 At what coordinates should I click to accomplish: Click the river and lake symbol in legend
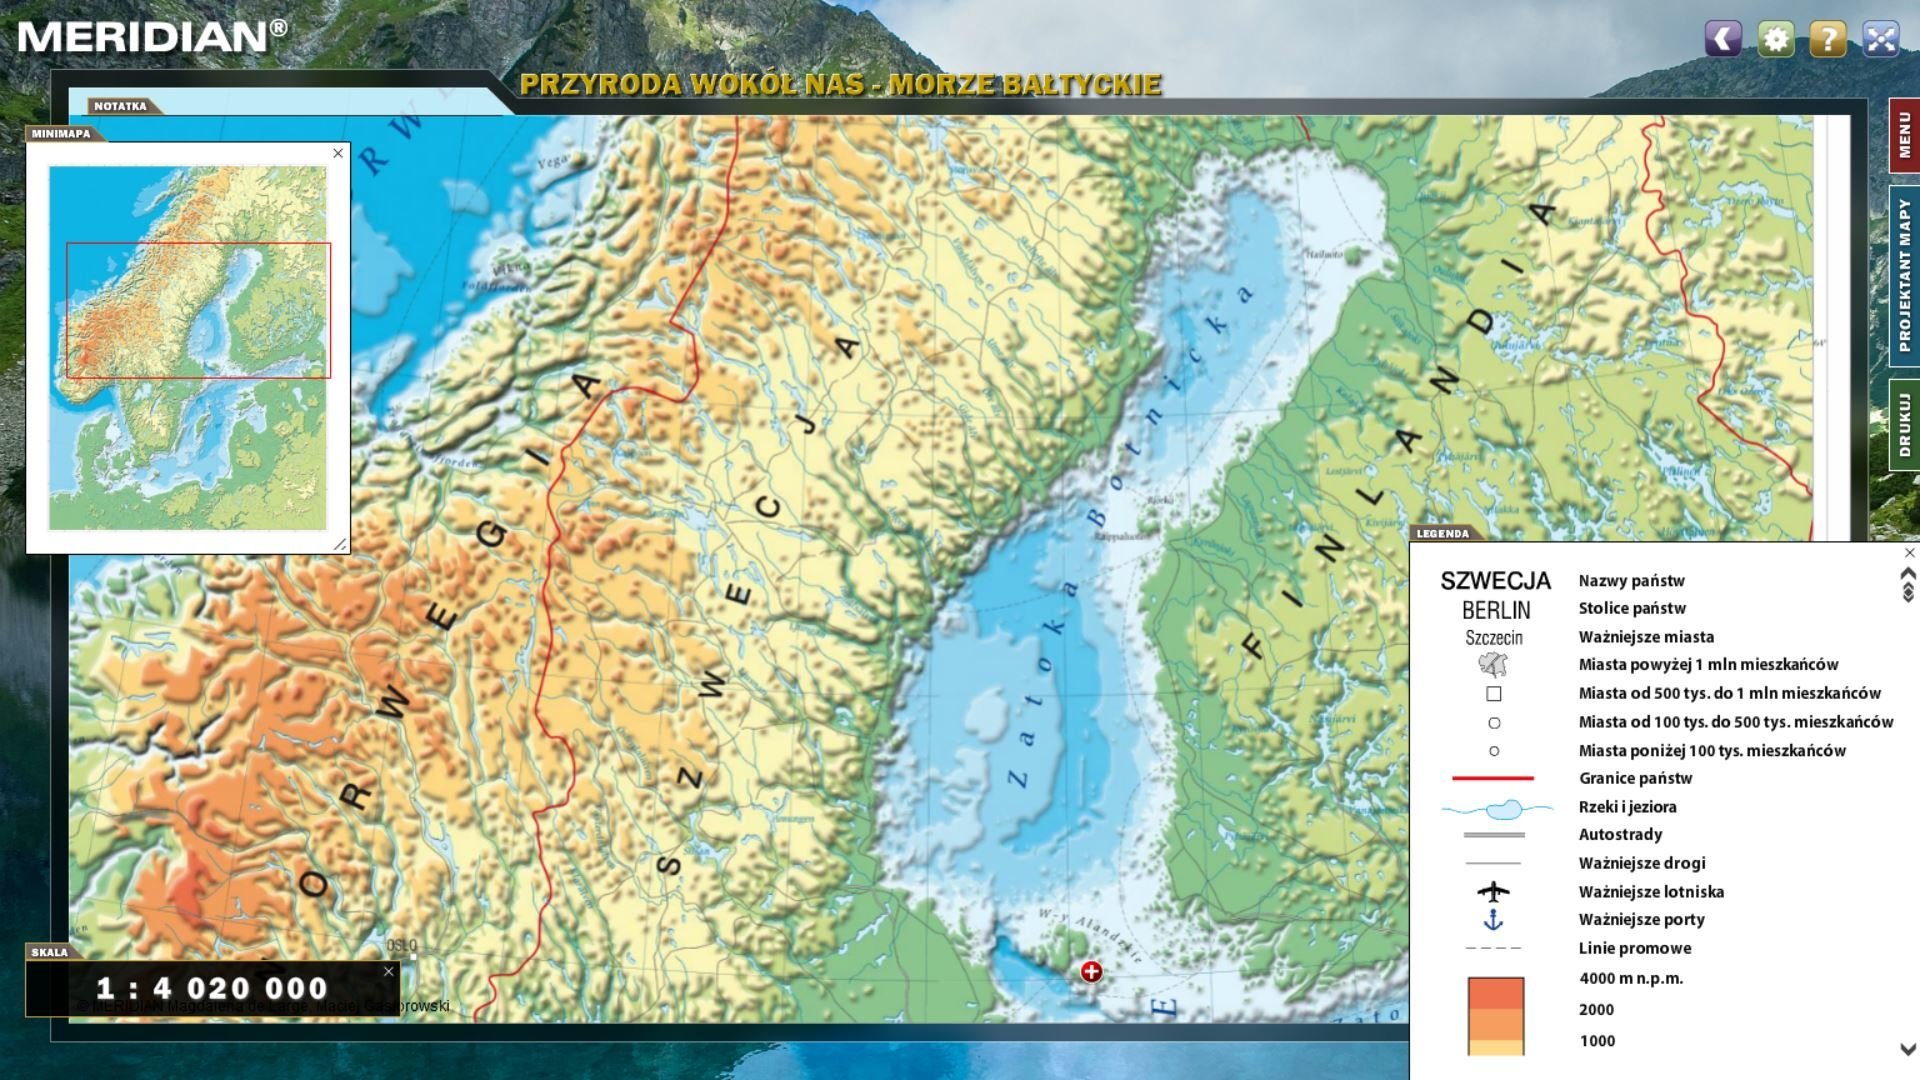(x=1497, y=808)
